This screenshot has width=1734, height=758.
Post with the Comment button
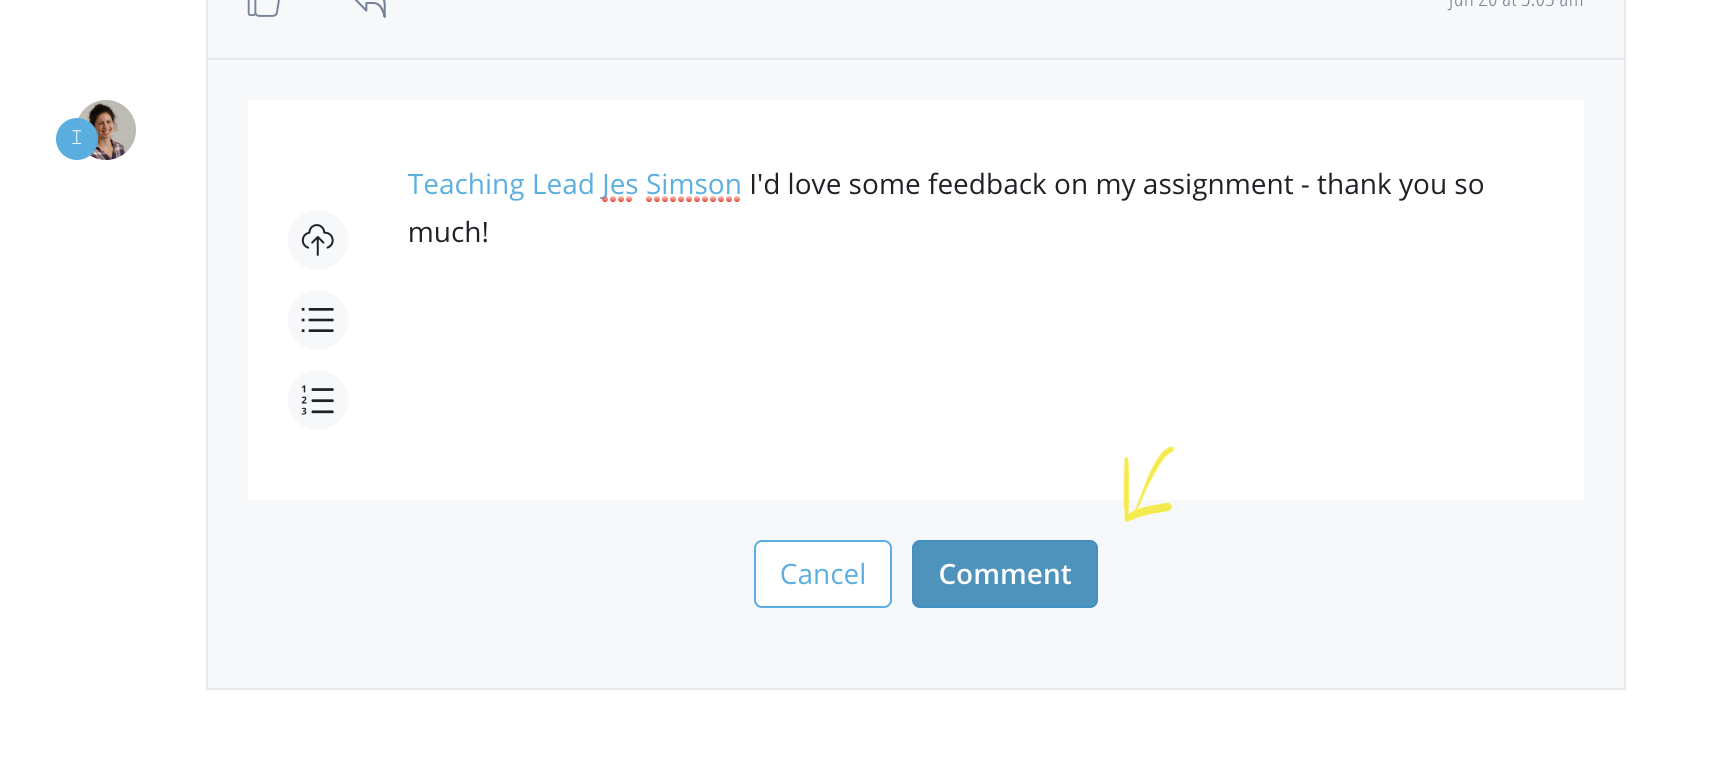point(1004,574)
